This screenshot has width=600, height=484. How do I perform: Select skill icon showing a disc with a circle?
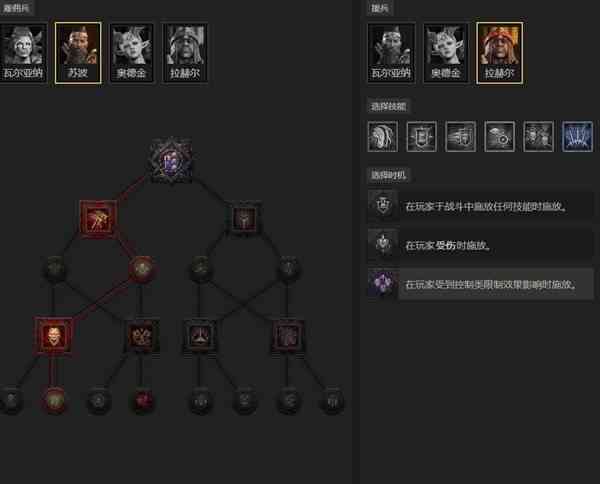pyautogui.click(x=499, y=137)
